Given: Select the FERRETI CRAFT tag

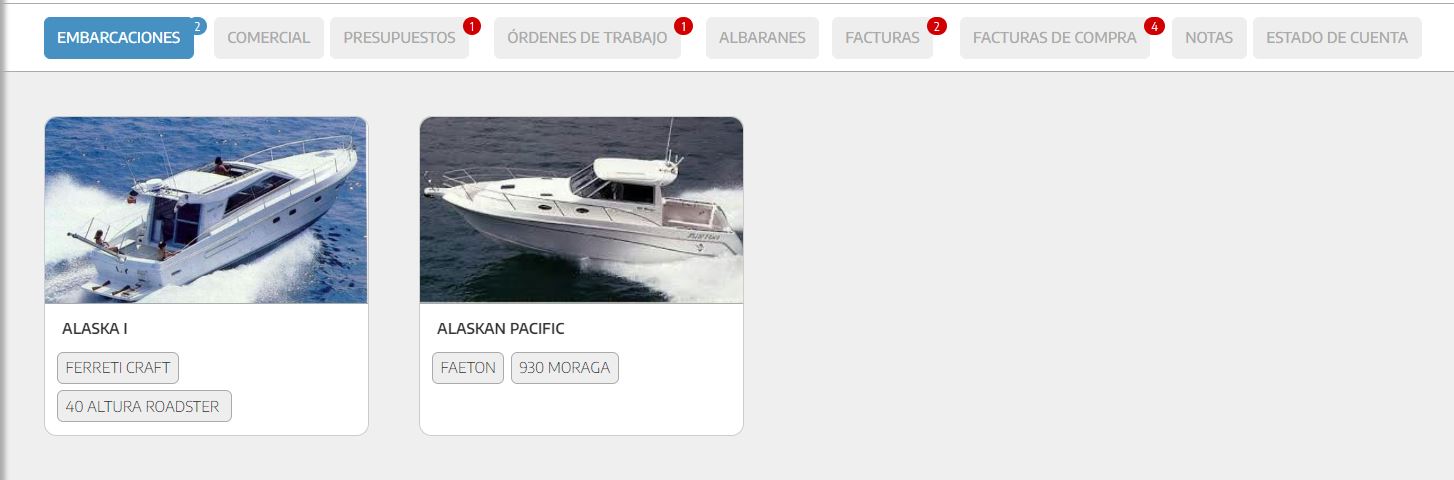Looking at the screenshot, I should [118, 368].
